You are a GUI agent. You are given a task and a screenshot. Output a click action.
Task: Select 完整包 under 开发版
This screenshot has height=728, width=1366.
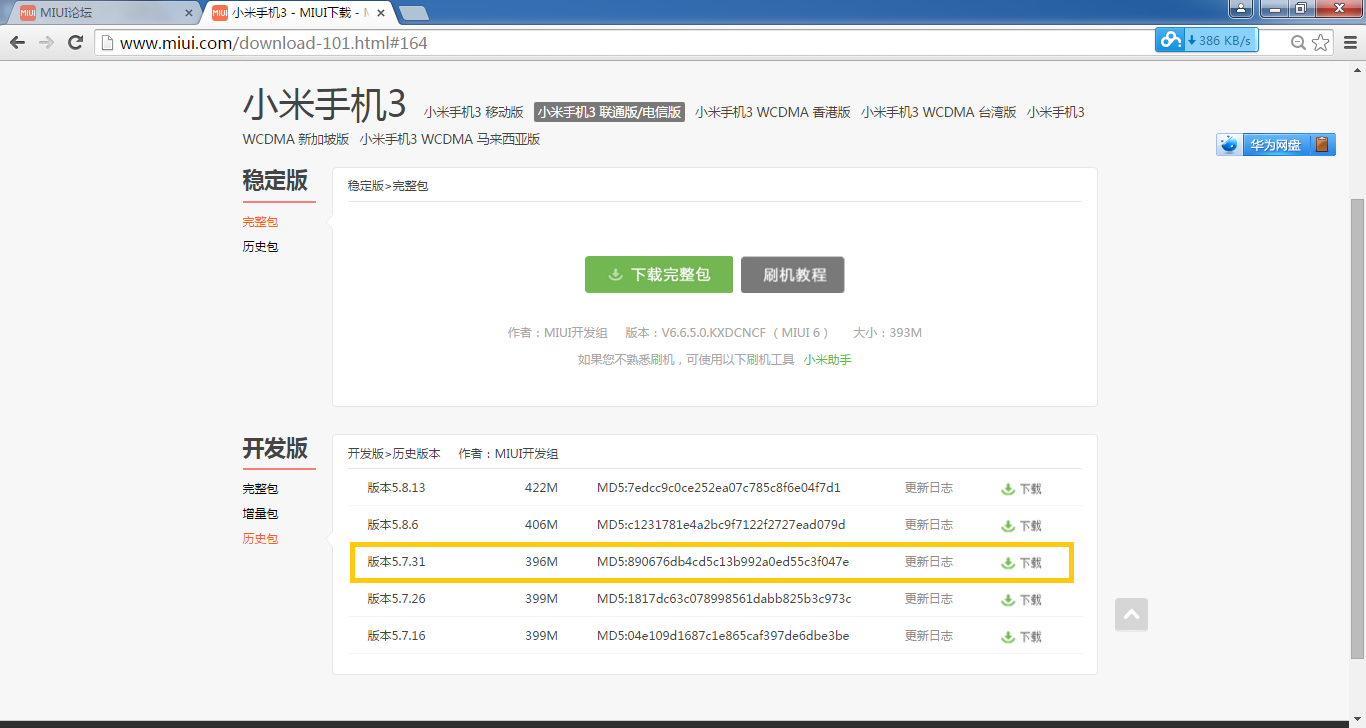click(260, 489)
